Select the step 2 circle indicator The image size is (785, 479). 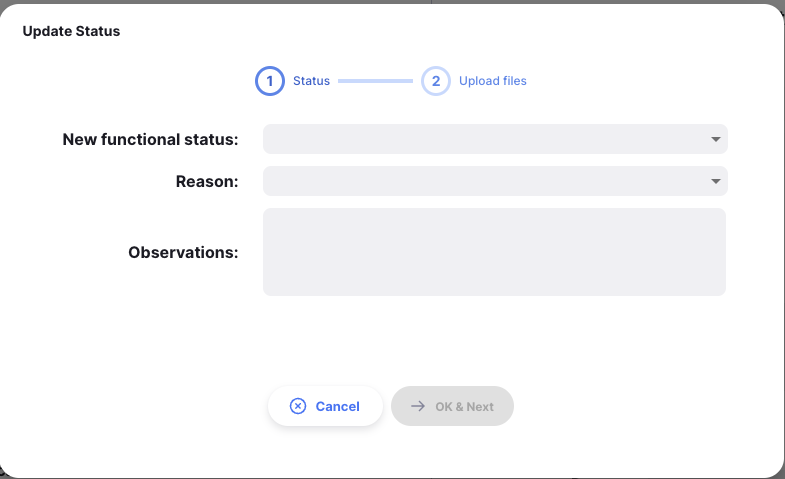point(435,81)
